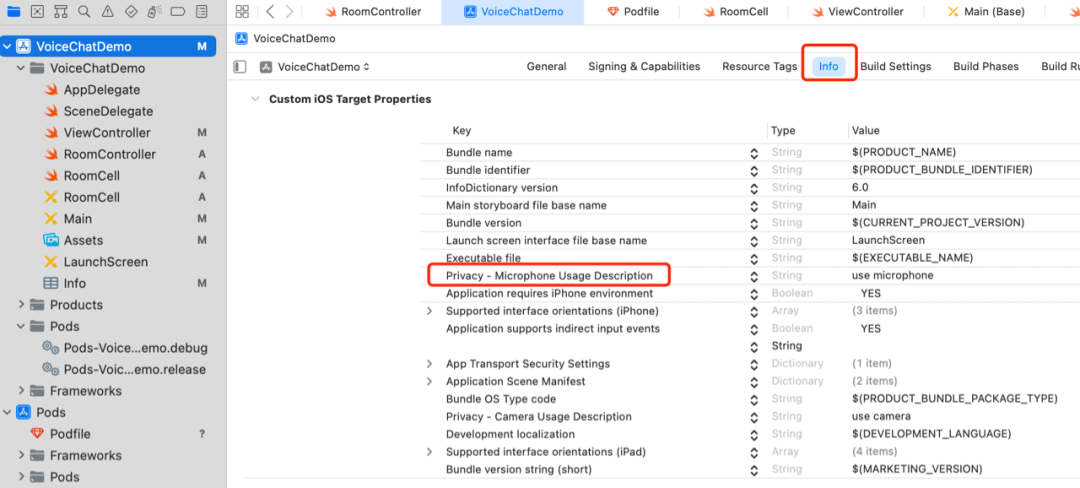
Task: Open the Symbol navigator icon
Action: point(59,12)
